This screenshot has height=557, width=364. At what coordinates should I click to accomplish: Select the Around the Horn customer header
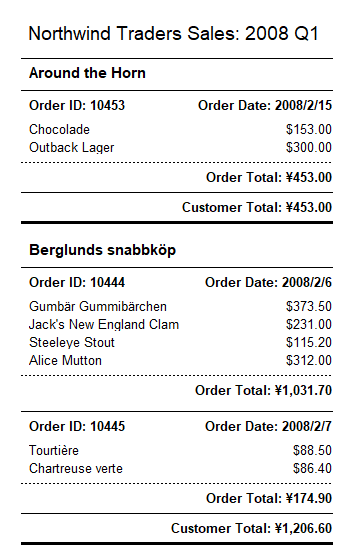tap(87, 73)
